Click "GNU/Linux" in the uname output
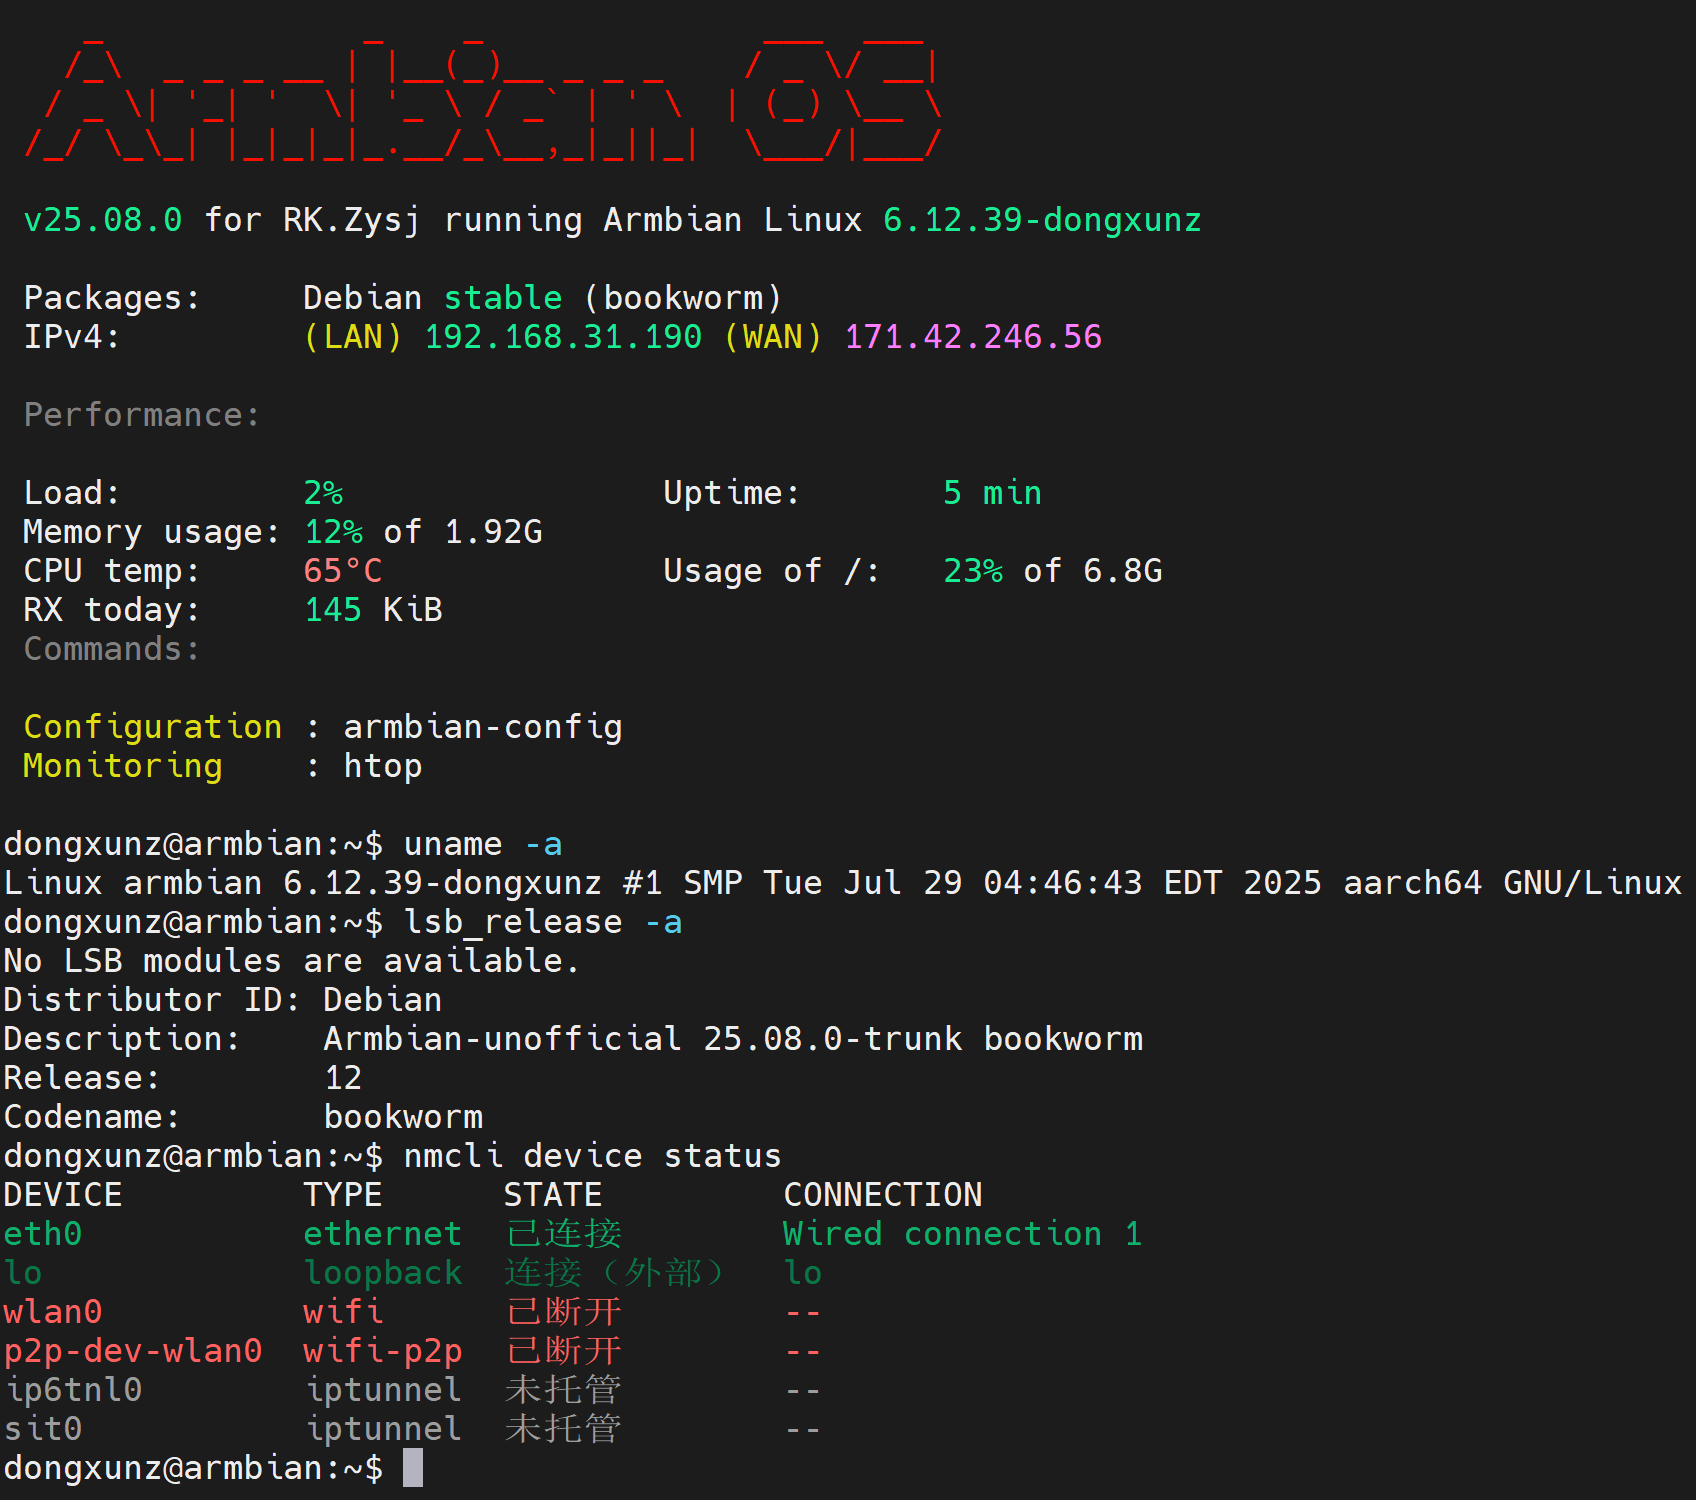 pyautogui.click(x=1593, y=883)
